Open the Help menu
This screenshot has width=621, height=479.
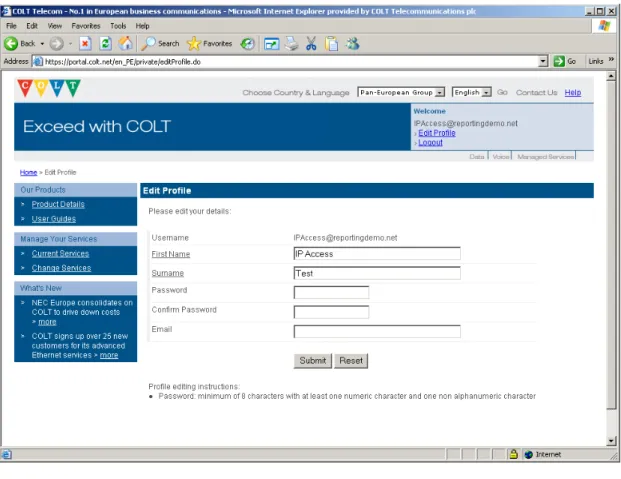click(142, 26)
